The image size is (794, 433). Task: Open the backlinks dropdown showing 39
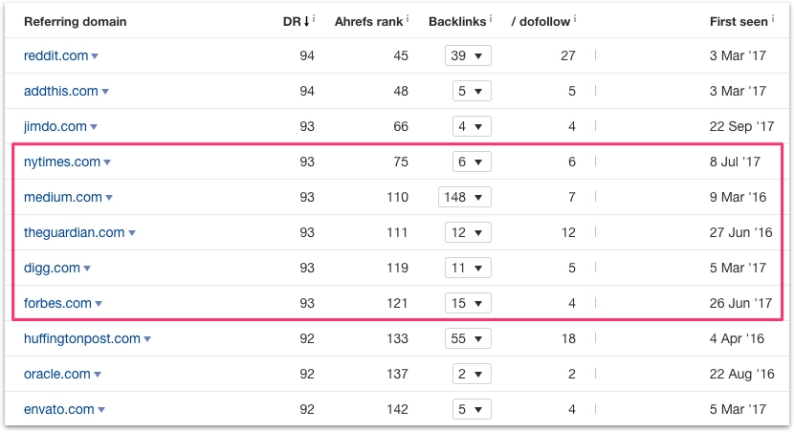click(468, 56)
